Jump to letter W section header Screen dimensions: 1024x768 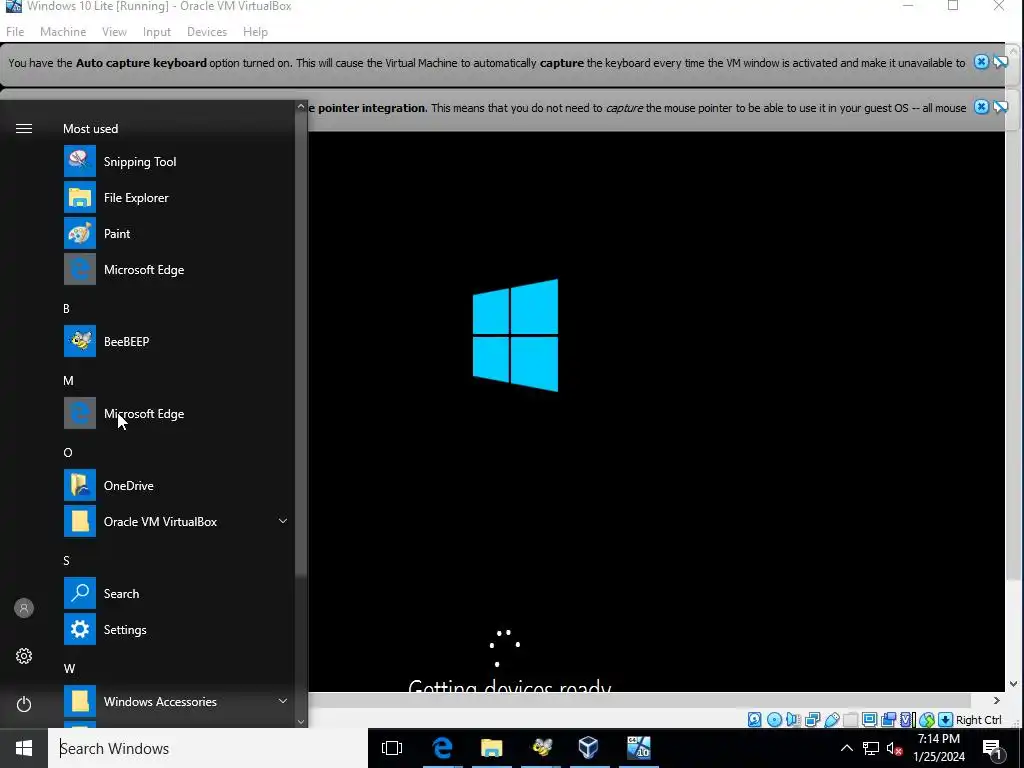[x=69, y=668]
